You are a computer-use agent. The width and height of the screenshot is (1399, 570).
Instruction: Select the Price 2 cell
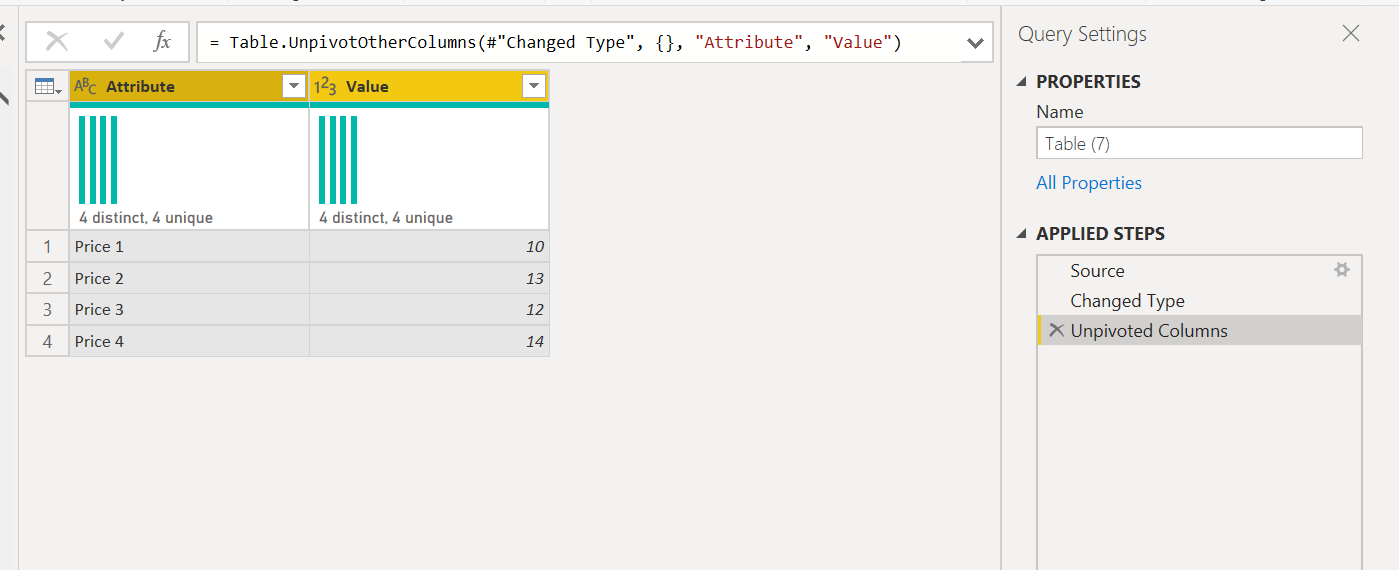(189, 278)
